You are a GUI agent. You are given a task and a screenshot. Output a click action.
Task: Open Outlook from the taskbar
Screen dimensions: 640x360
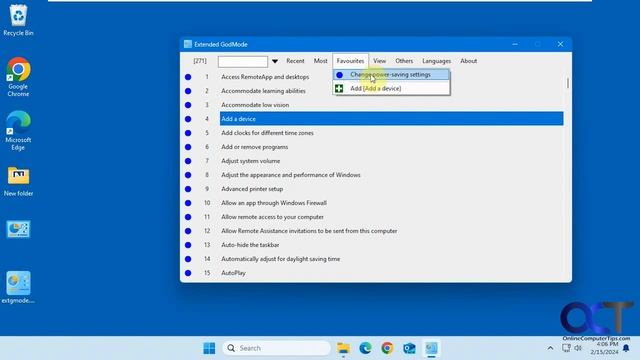409,348
